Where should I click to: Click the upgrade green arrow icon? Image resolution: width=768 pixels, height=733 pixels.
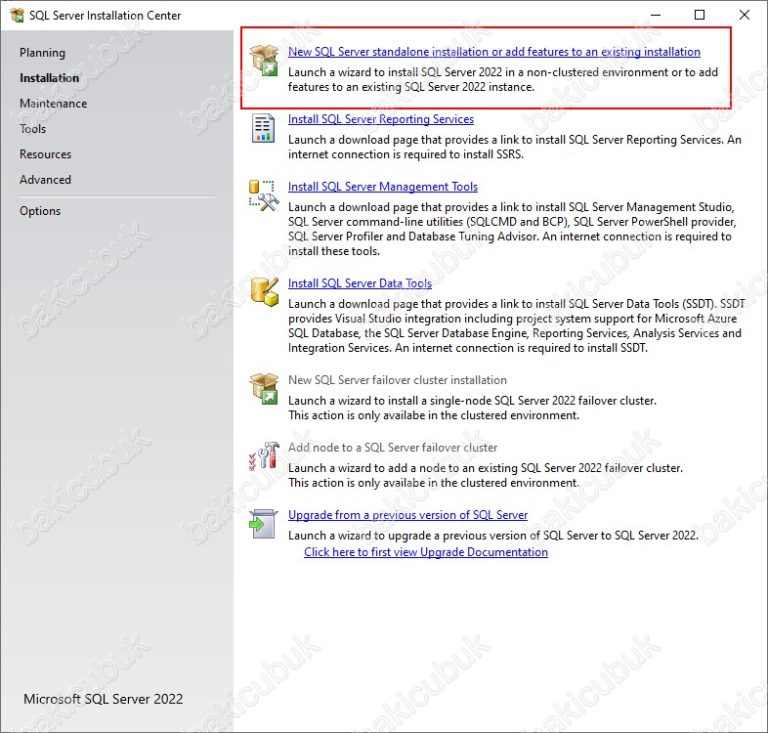tap(264, 524)
